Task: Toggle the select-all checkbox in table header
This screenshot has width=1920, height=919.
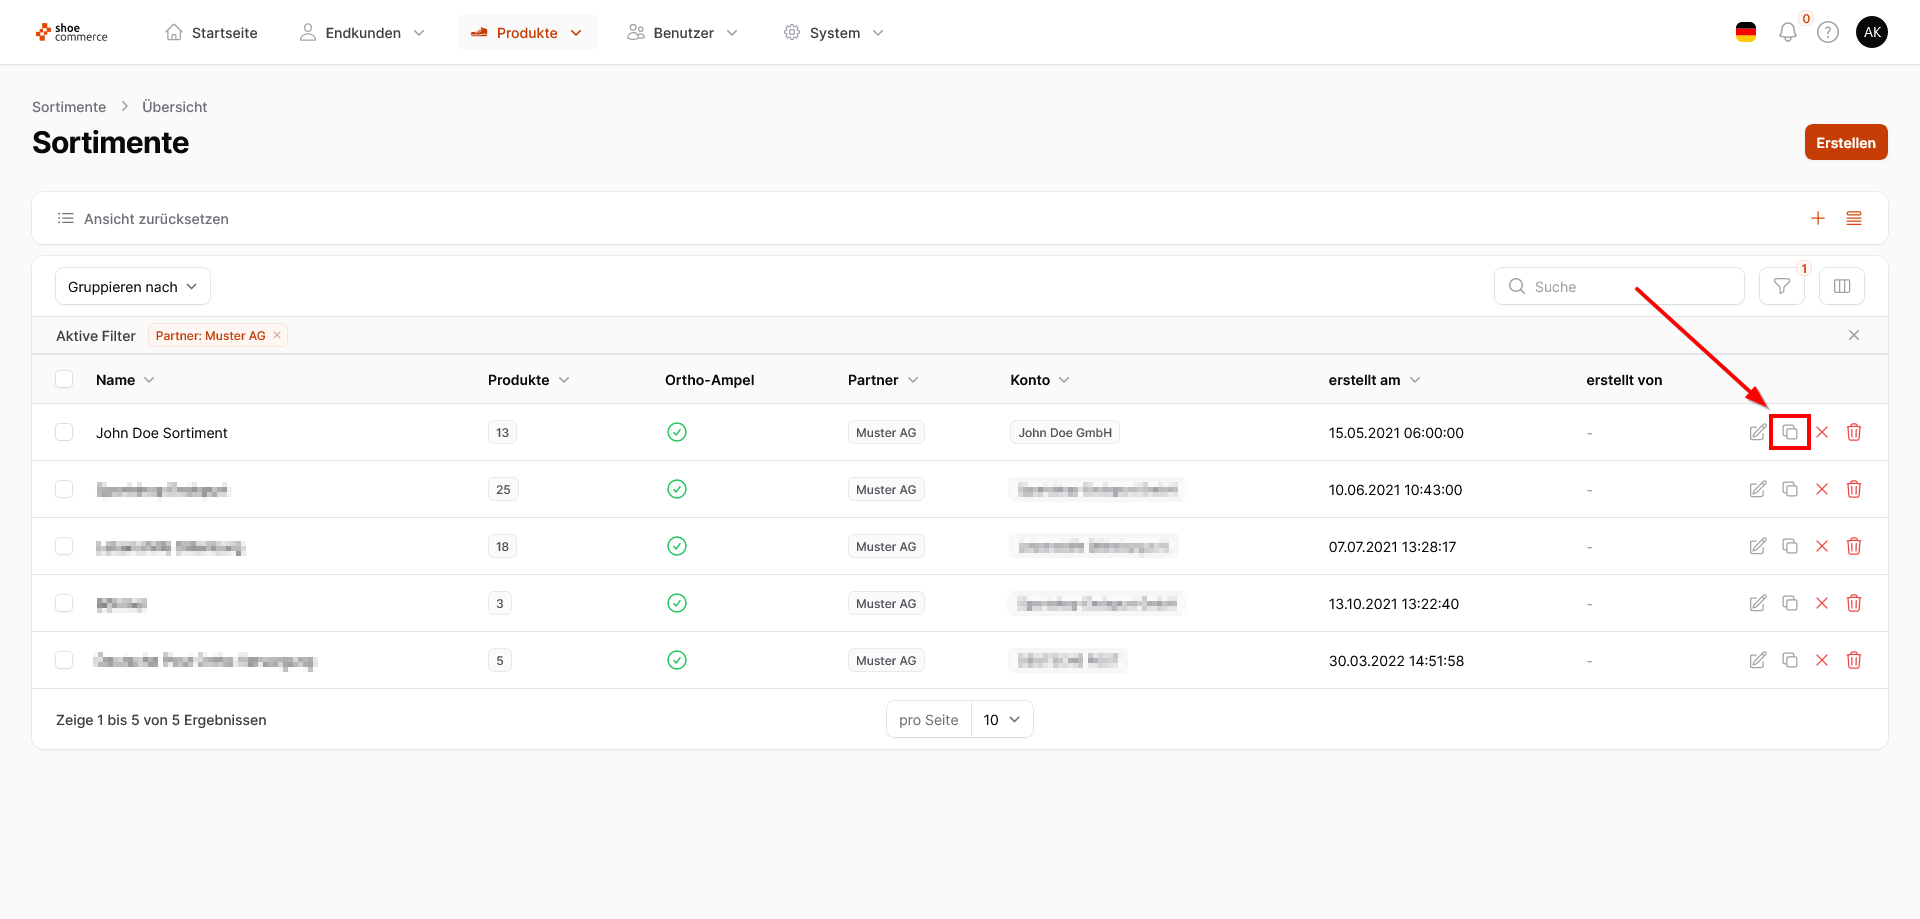Action: pyautogui.click(x=64, y=379)
